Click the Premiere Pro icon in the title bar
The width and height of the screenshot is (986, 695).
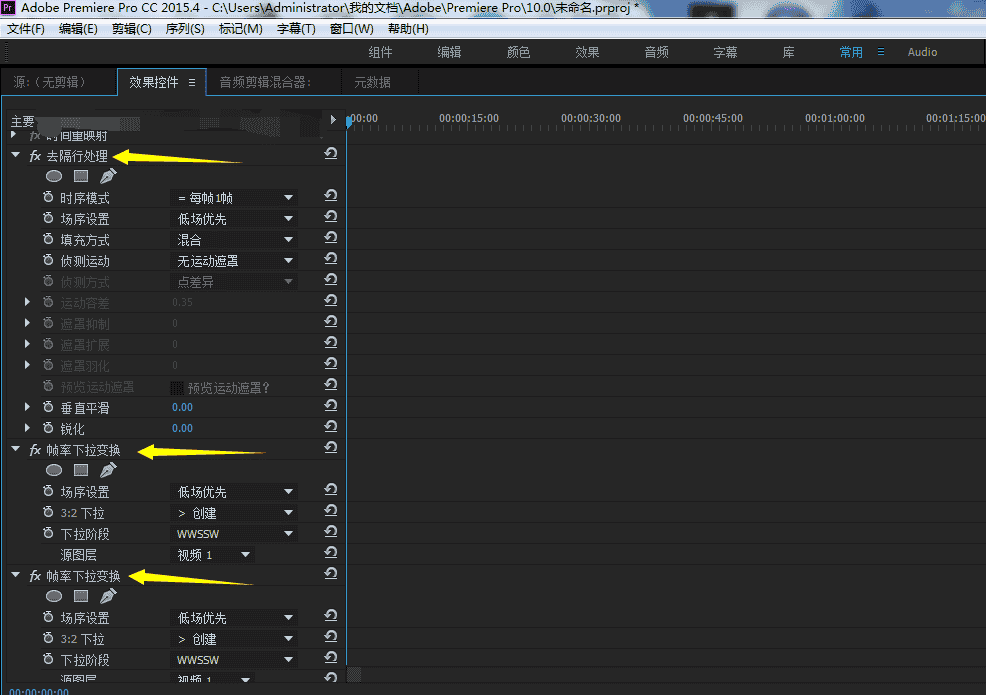(9, 8)
